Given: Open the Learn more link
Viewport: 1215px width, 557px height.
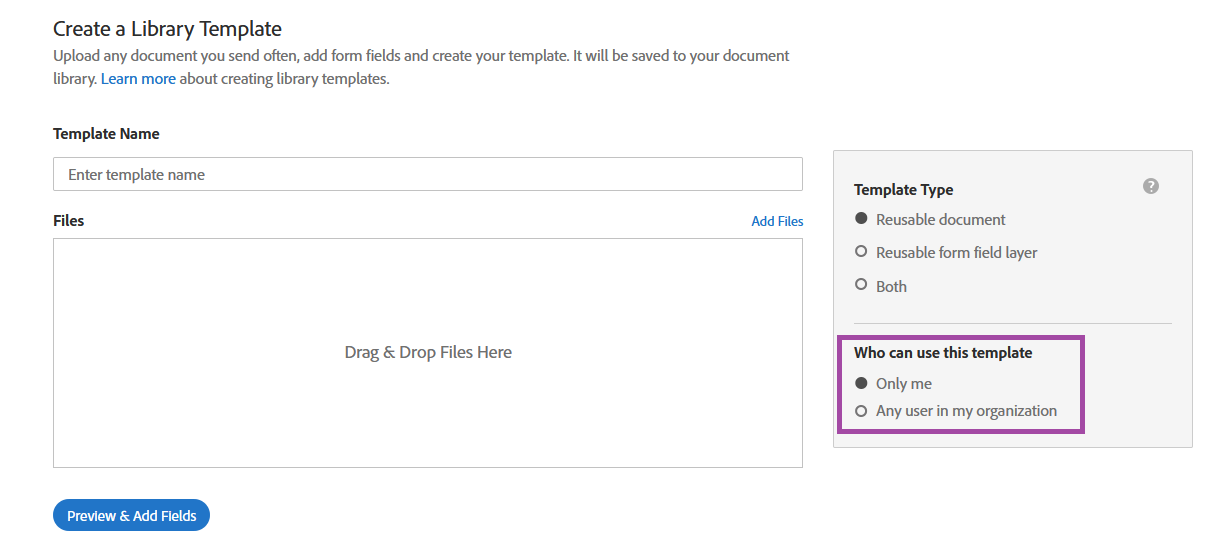Looking at the screenshot, I should [x=138, y=78].
